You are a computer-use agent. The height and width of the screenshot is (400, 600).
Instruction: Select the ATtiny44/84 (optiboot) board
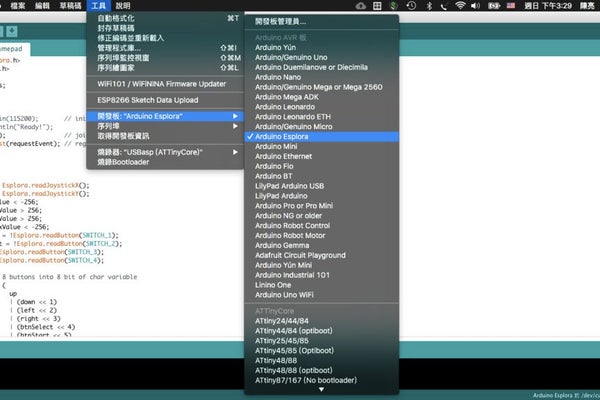321,331
